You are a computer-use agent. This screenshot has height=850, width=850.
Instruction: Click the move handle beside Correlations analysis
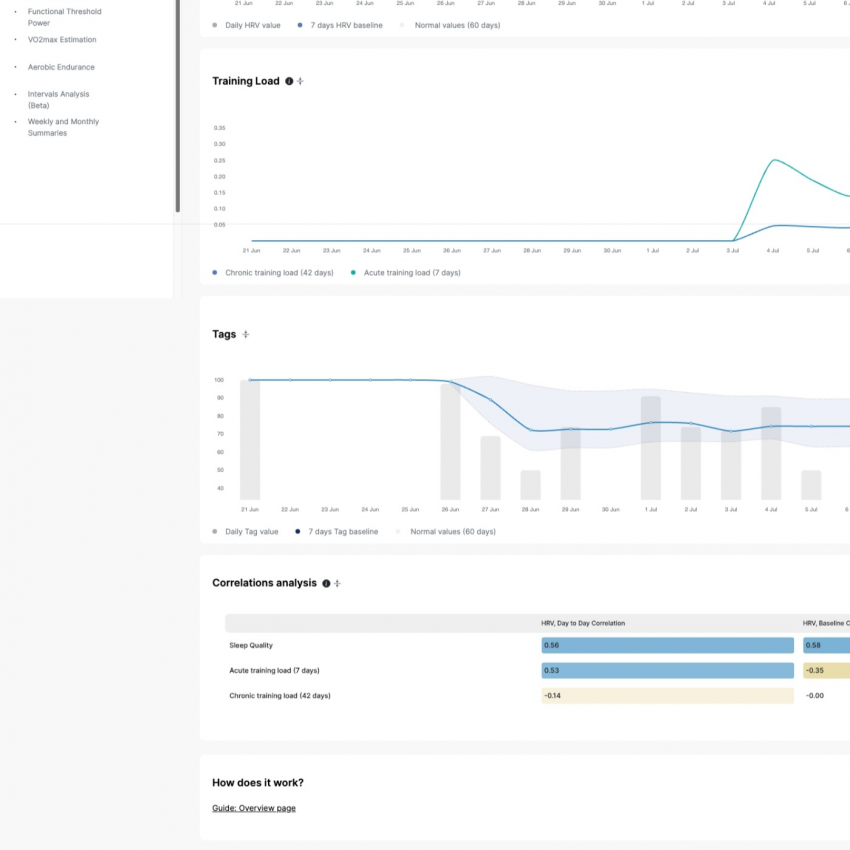(x=337, y=583)
